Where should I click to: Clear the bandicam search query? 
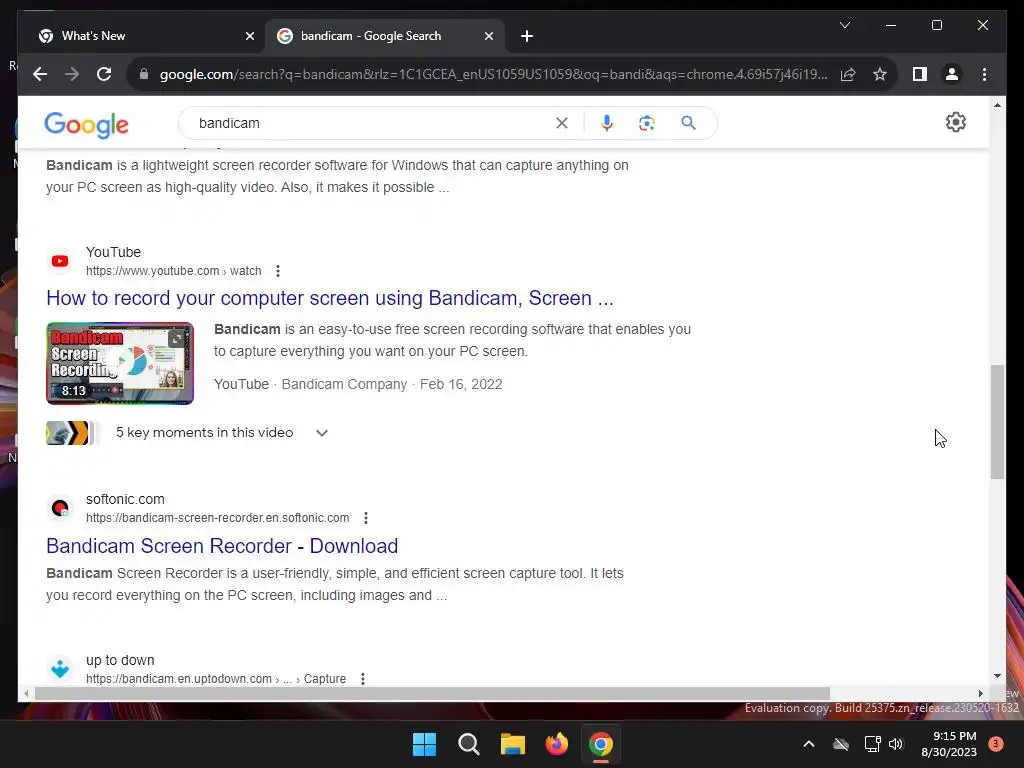(x=562, y=123)
